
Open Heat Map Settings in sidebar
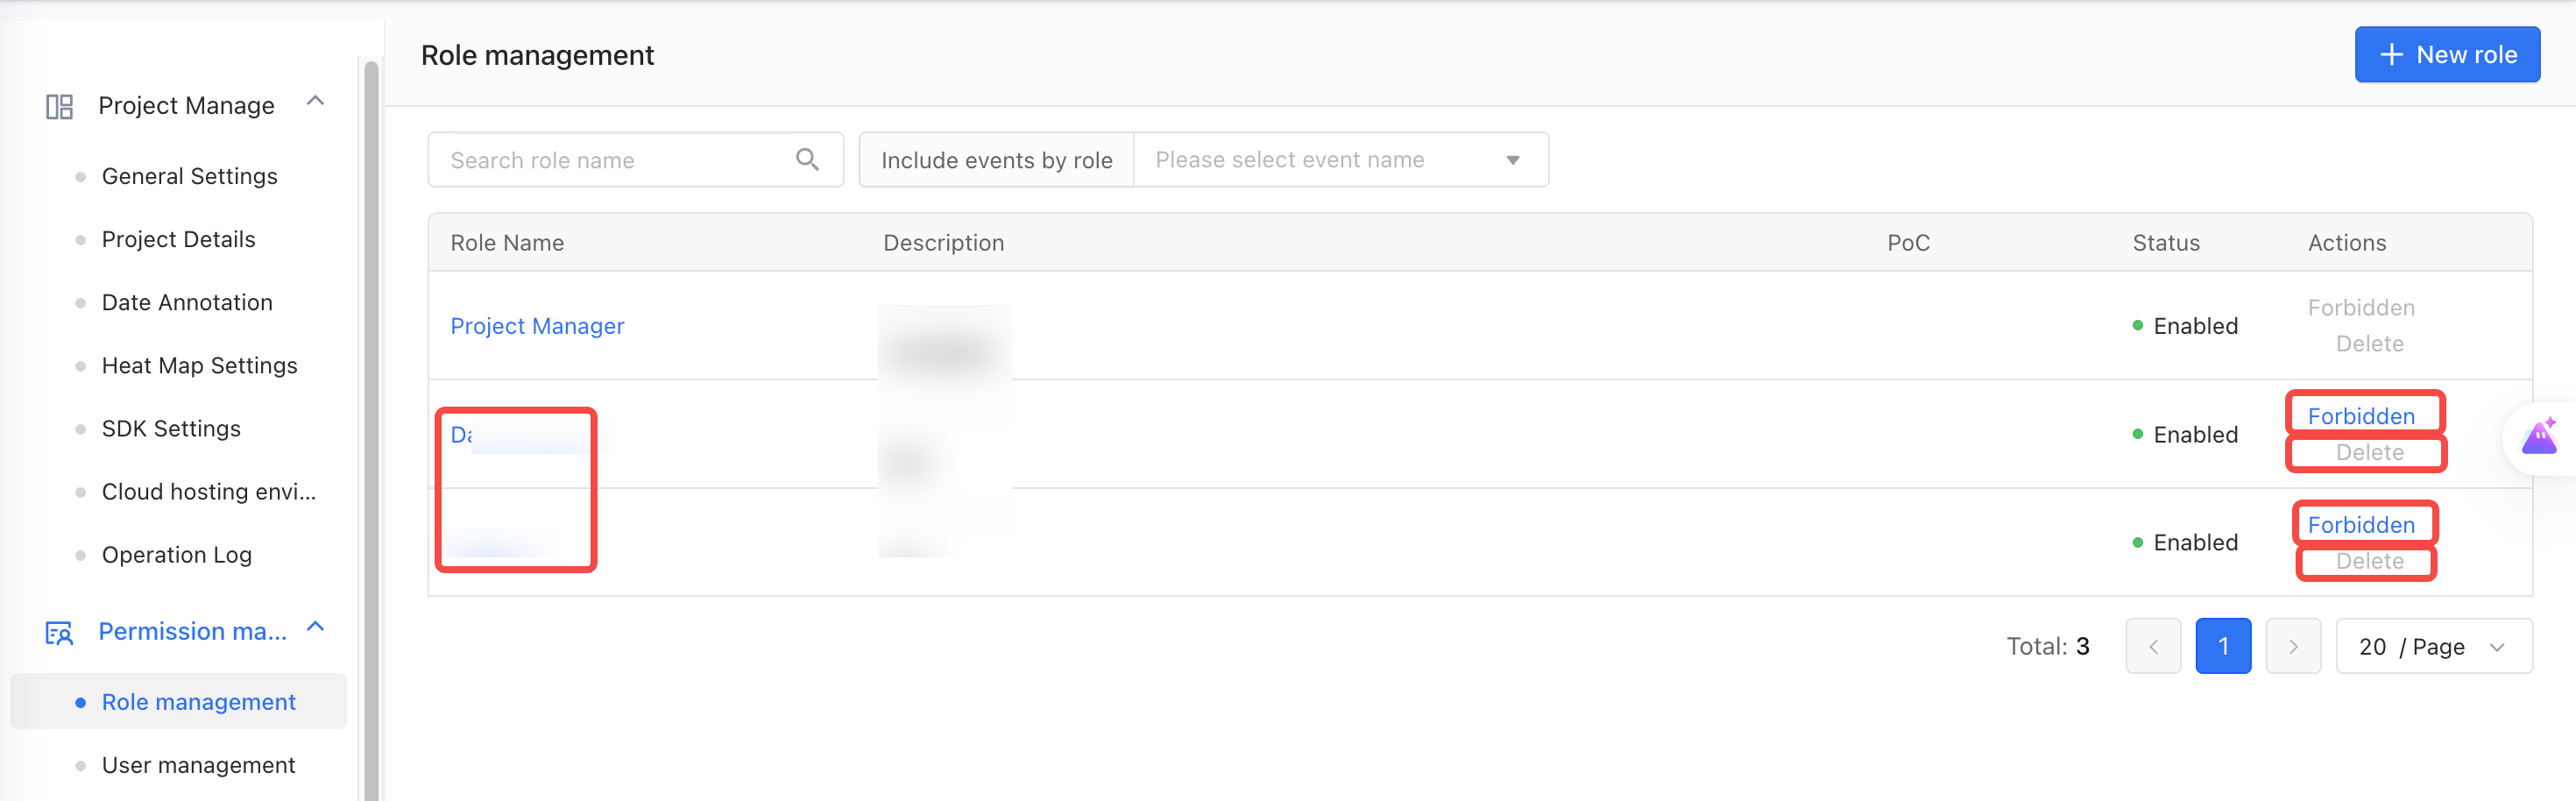tap(199, 366)
